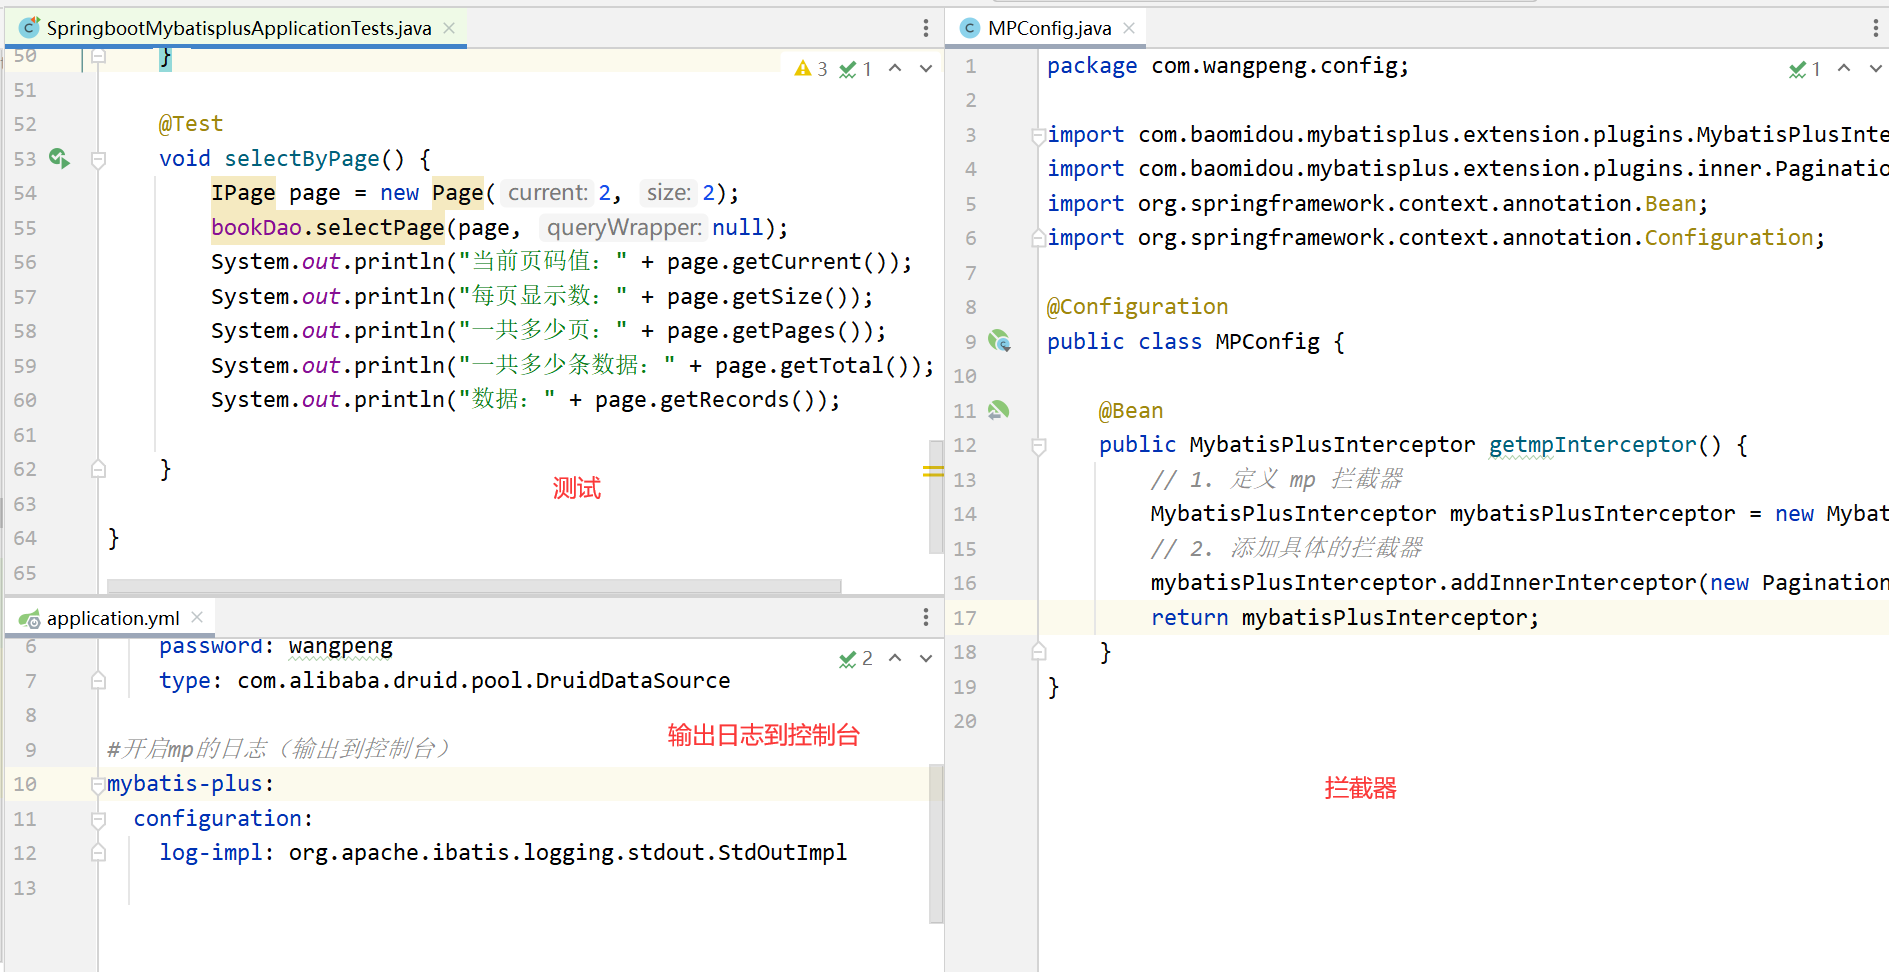Click the password value wangpeng in yaml

pyautogui.click(x=340, y=646)
